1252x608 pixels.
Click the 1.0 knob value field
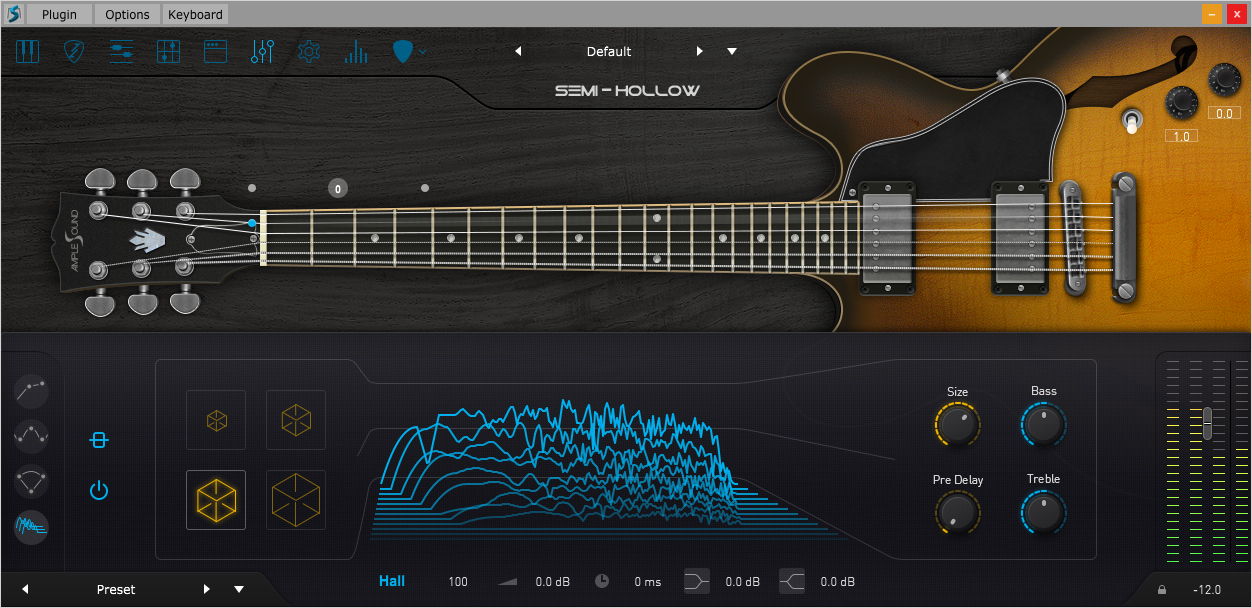pyautogui.click(x=1182, y=136)
